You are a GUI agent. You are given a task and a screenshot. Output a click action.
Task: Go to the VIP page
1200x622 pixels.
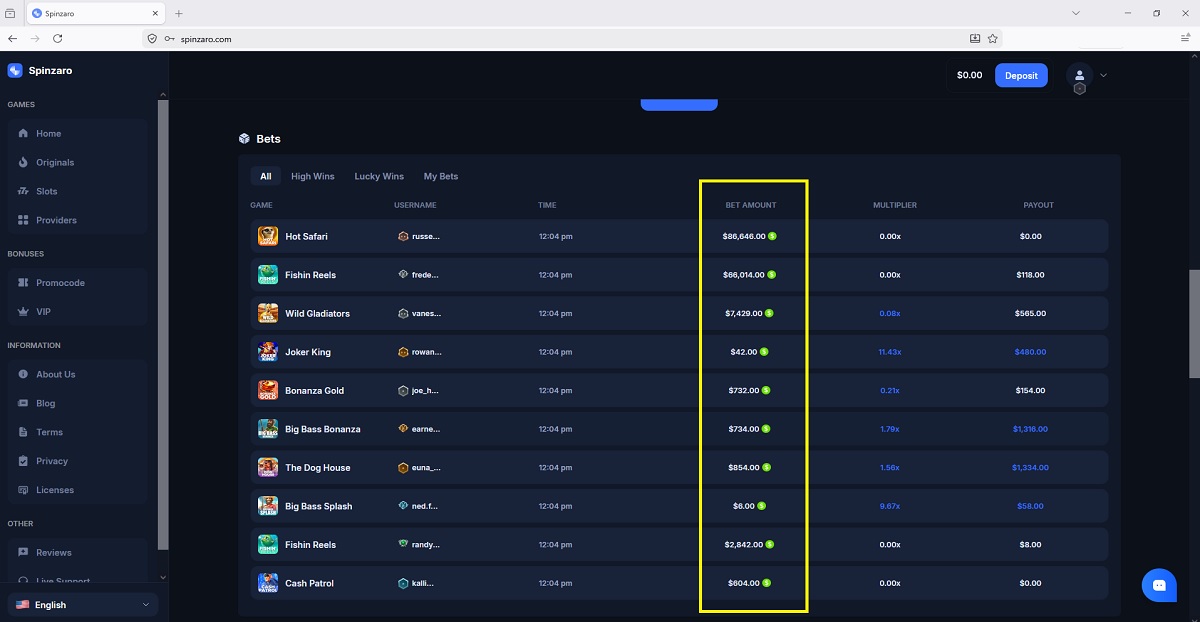43,312
